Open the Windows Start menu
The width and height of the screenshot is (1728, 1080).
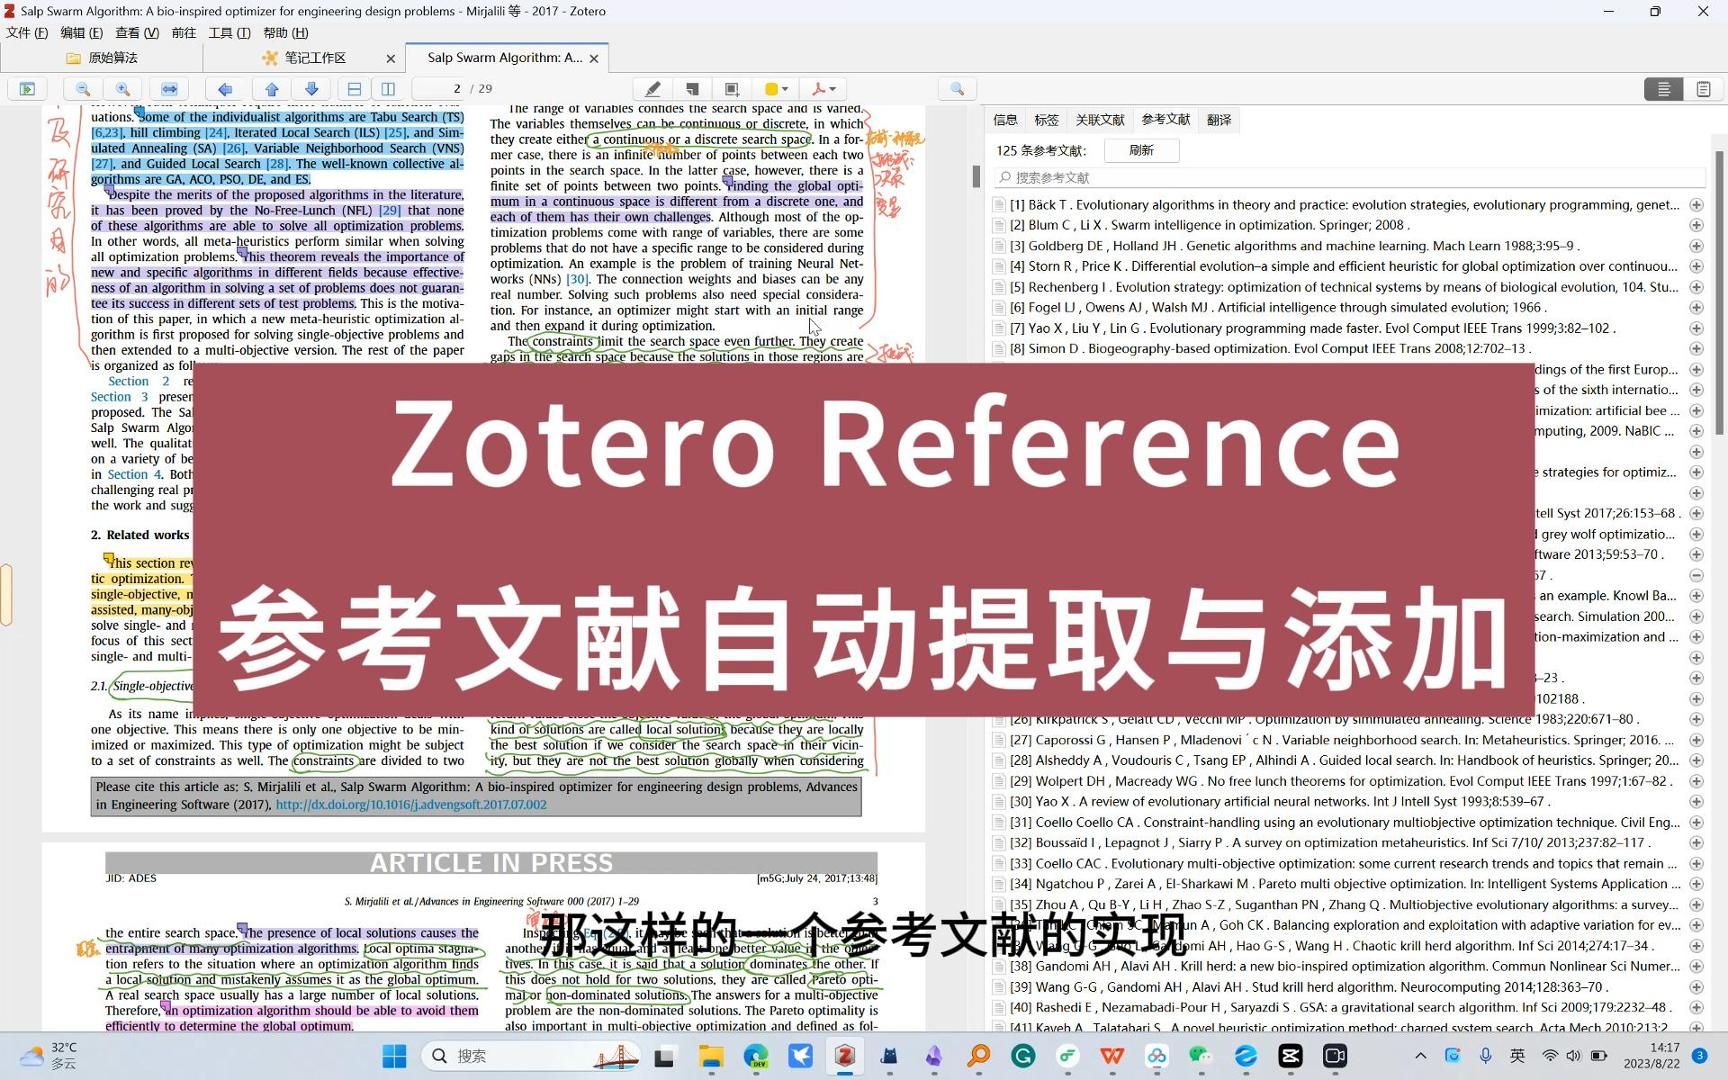point(395,1056)
